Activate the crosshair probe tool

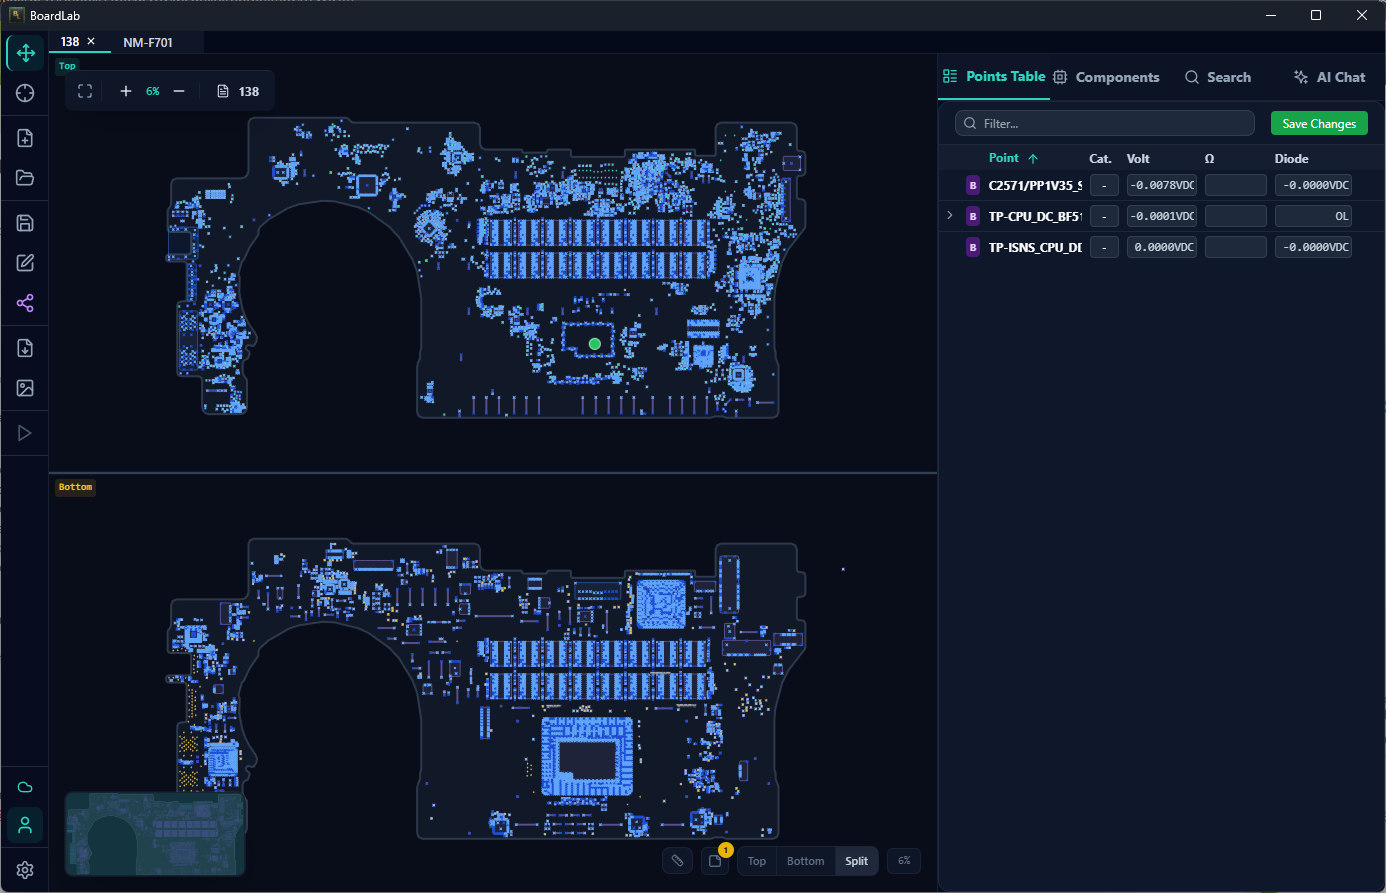click(25, 92)
